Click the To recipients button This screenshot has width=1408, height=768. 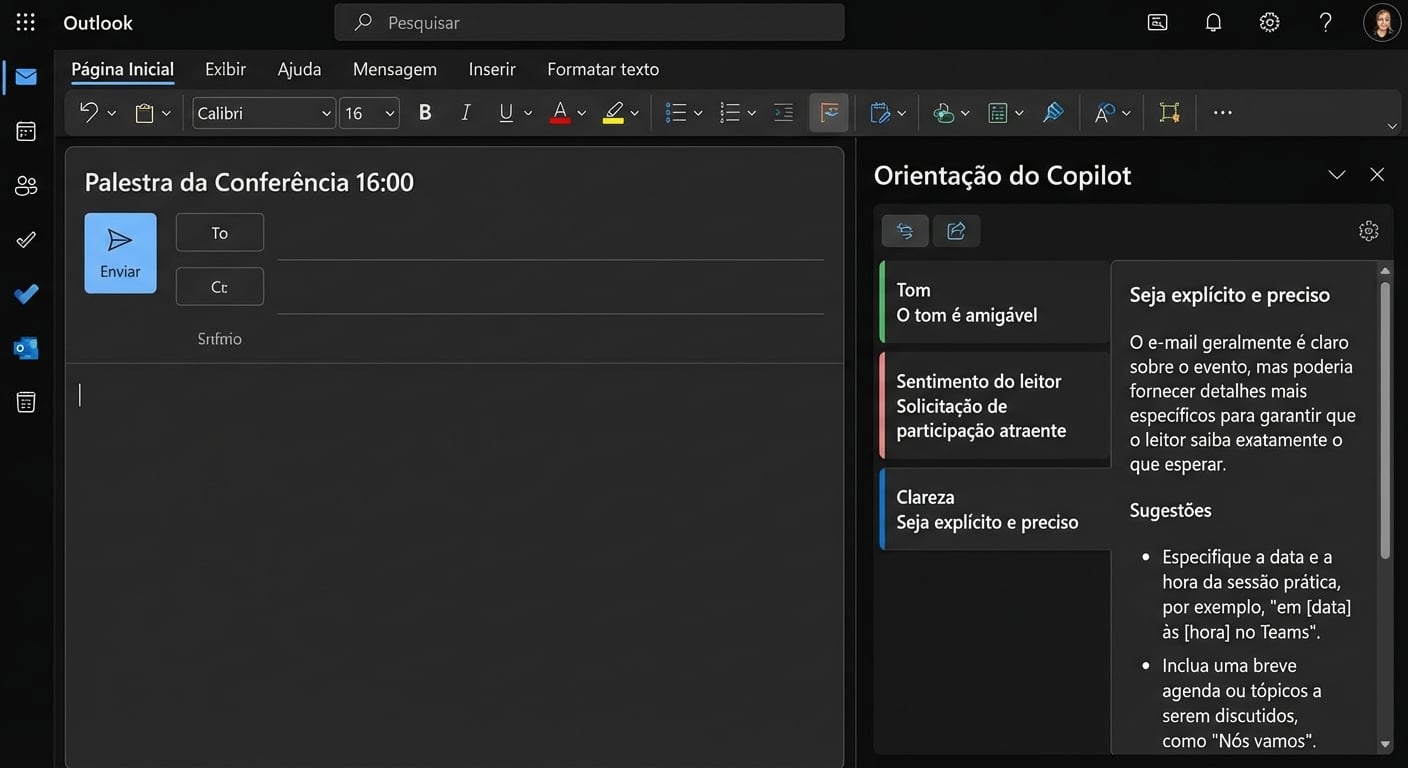(220, 233)
